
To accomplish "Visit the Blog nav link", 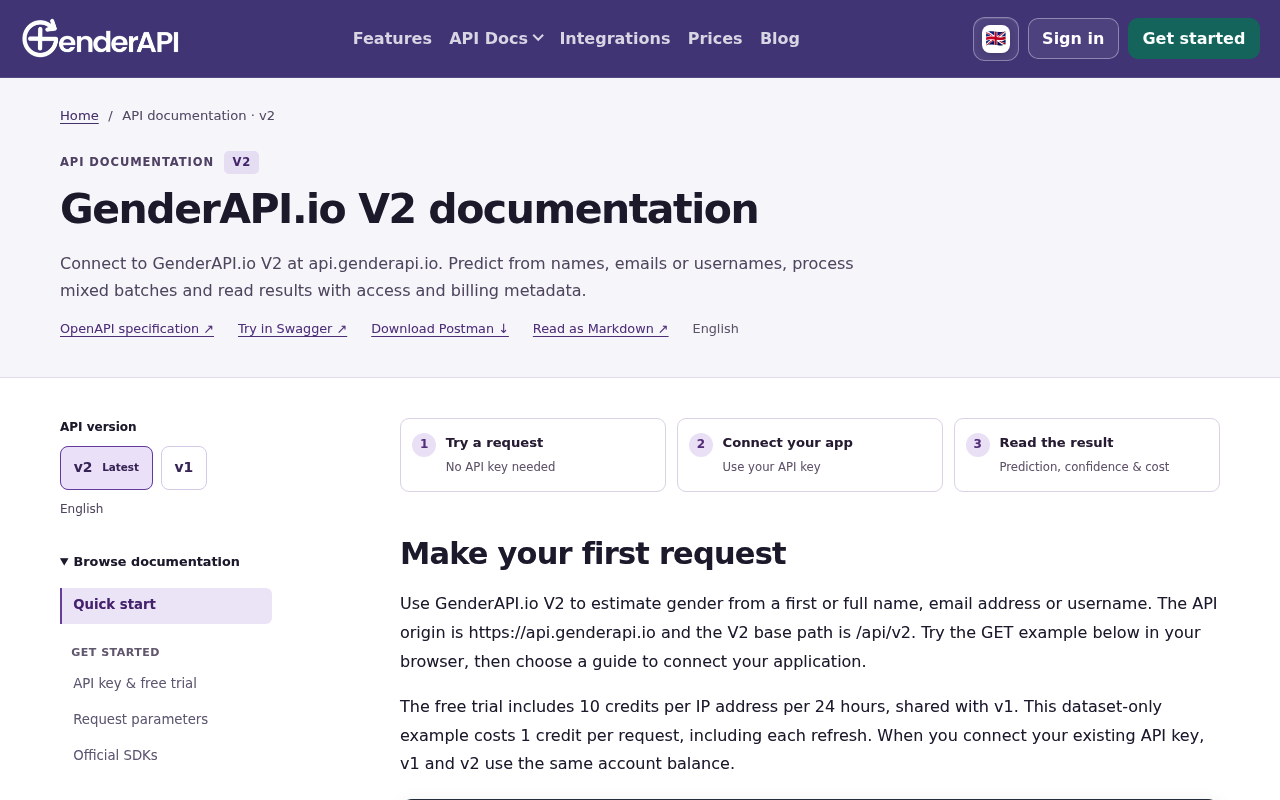I will (x=780, y=38).
